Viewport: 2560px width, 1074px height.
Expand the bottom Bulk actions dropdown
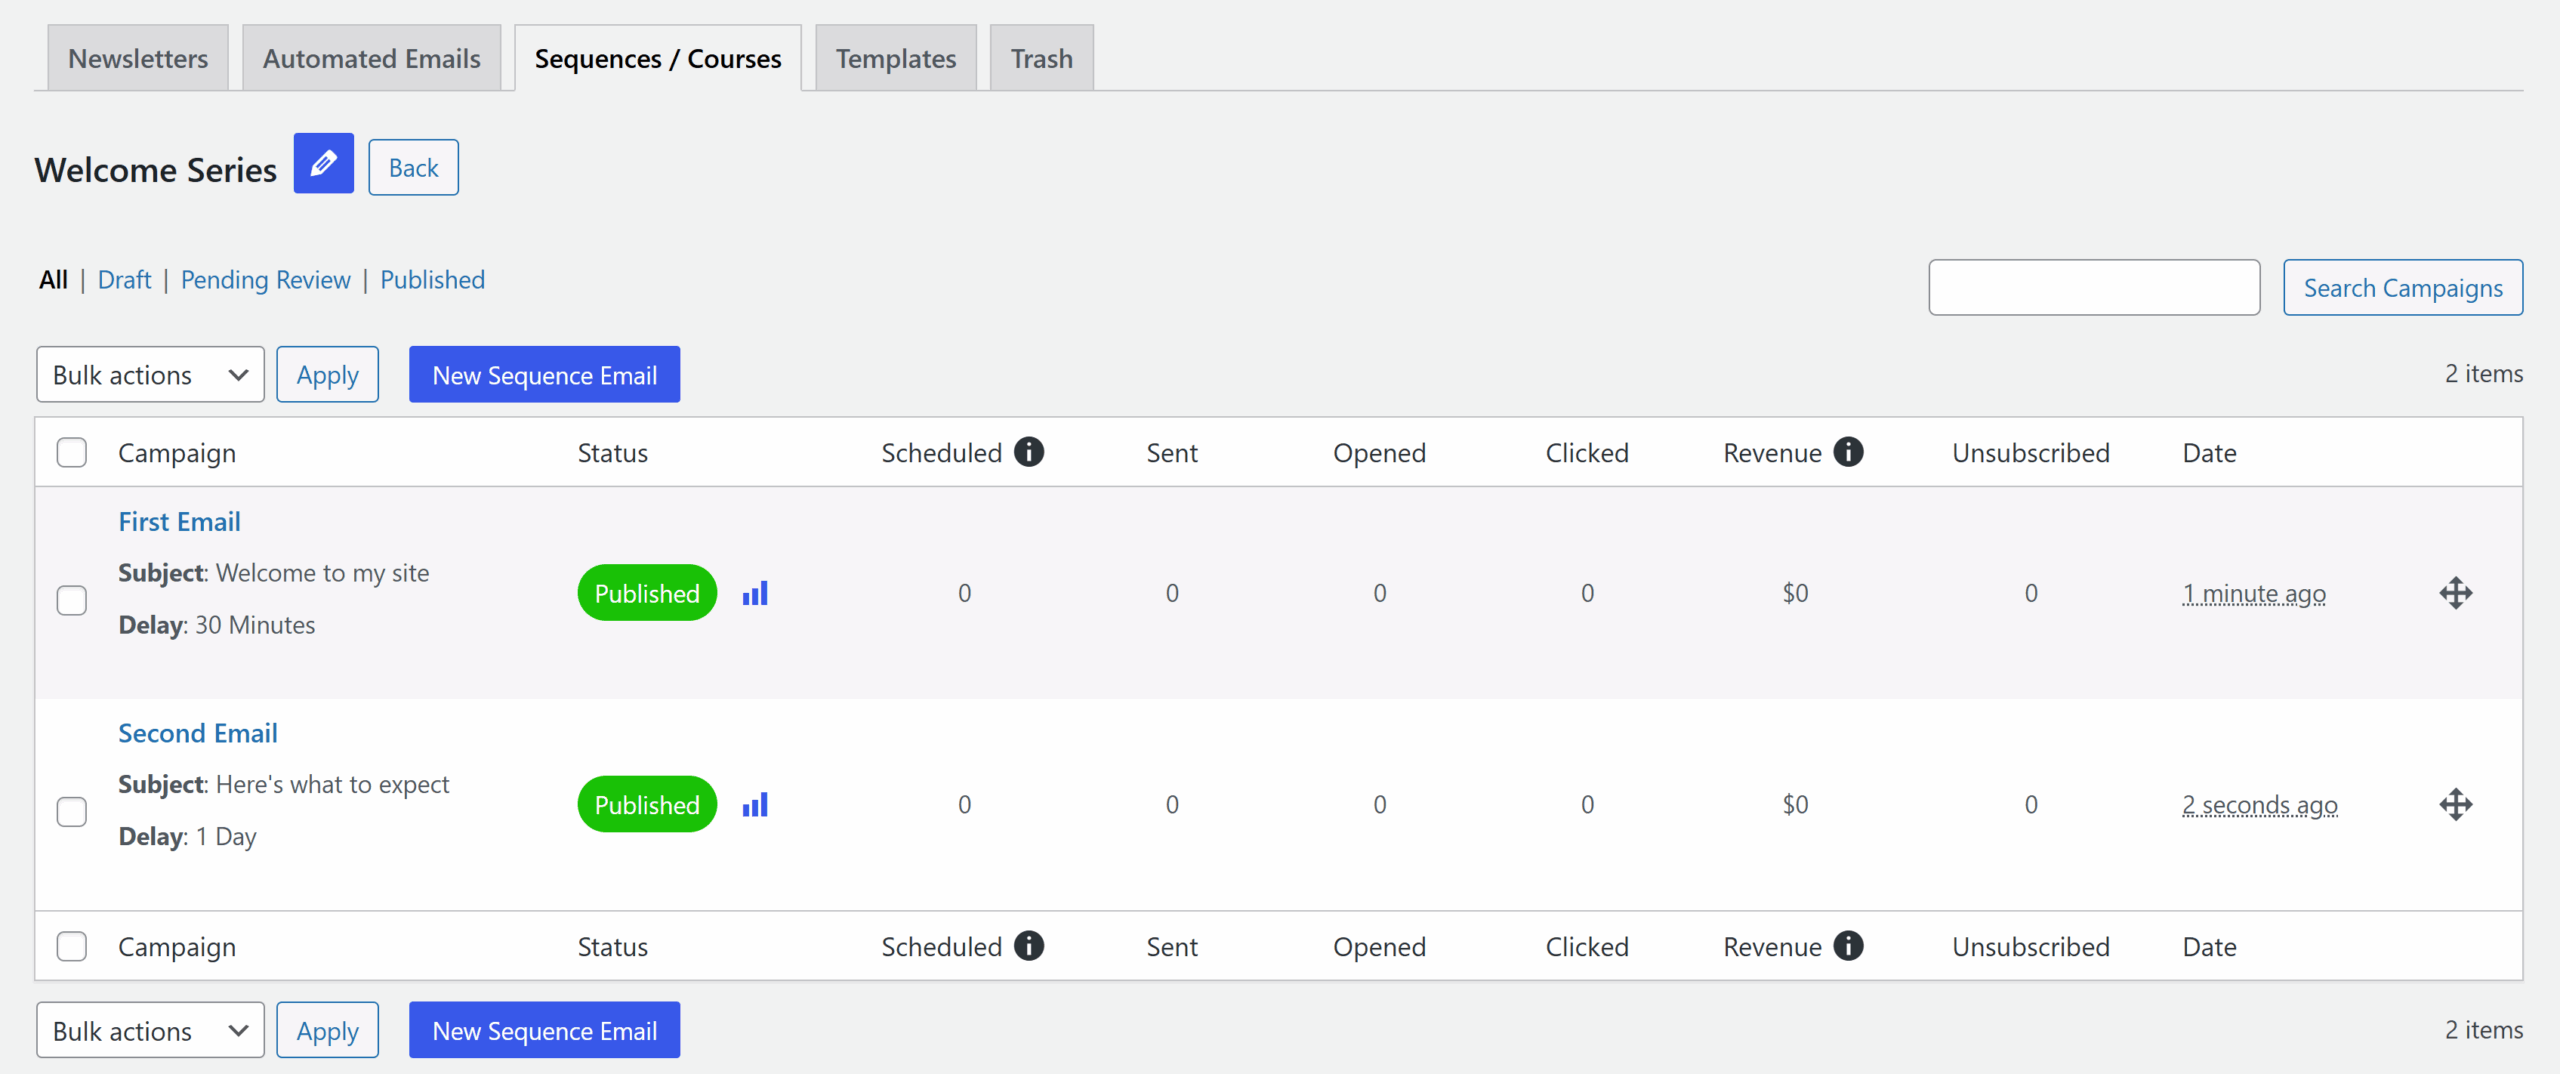(150, 1030)
